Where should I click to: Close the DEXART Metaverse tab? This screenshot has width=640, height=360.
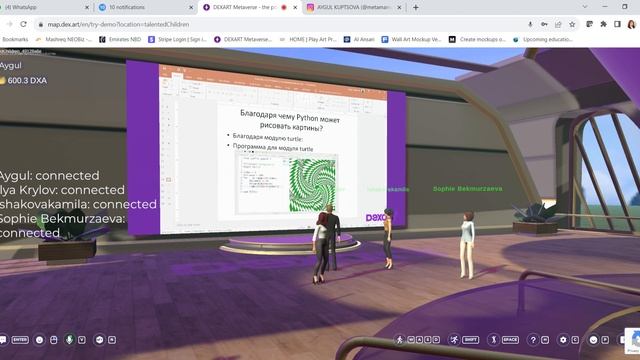pyautogui.click(x=296, y=7)
